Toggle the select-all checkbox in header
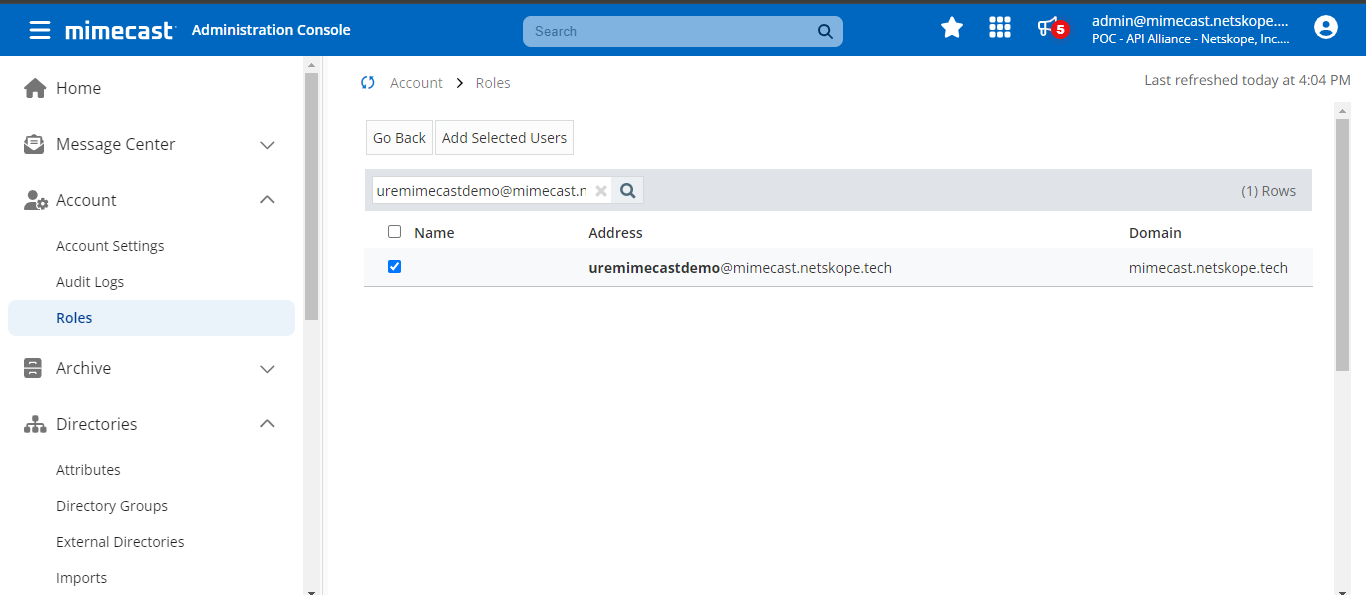This screenshot has height=595, width=1366. (394, 232)
